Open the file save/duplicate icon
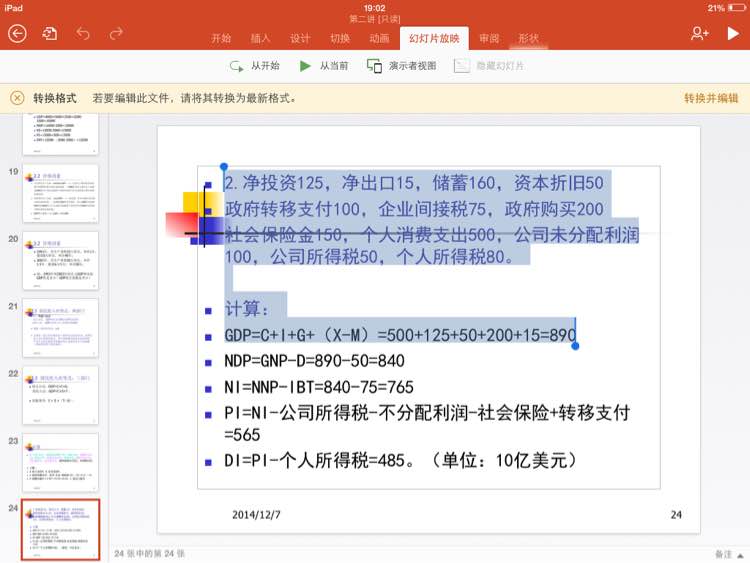The image size is (750, 563). coord(49,33)
